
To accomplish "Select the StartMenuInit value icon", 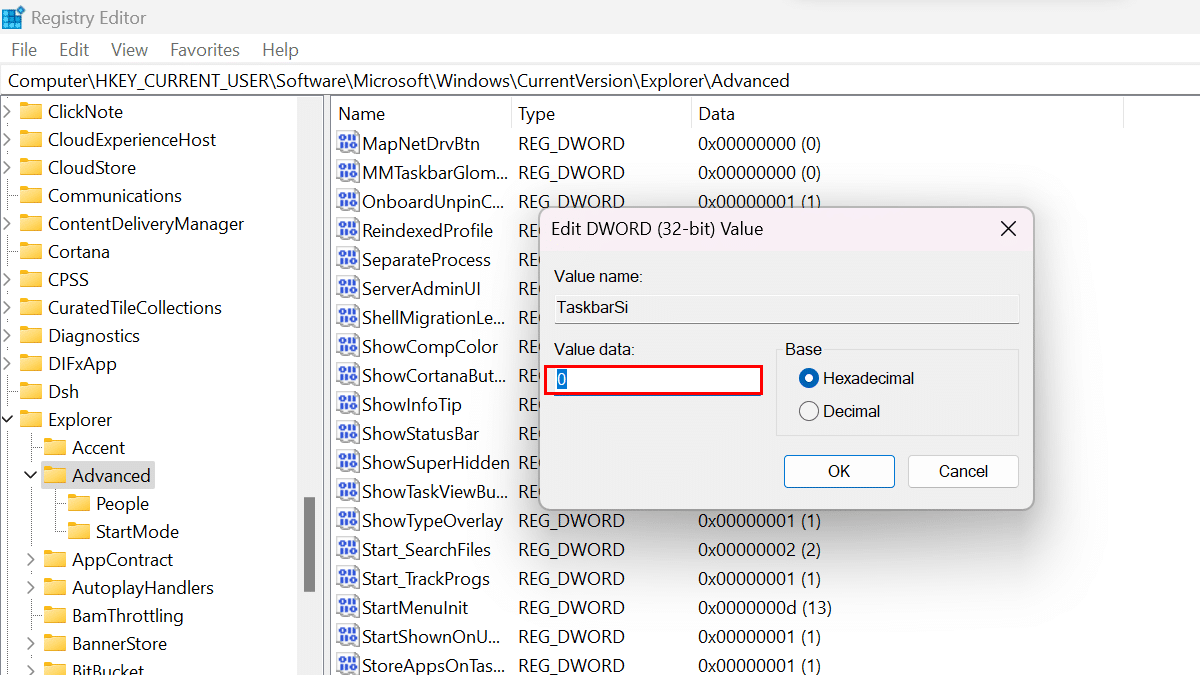I will click(x=347, y=608).
